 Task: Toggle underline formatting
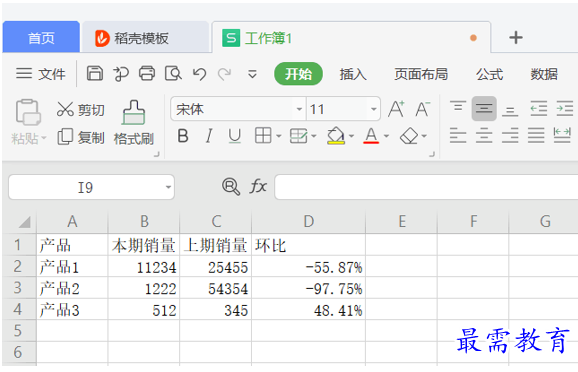234,136
